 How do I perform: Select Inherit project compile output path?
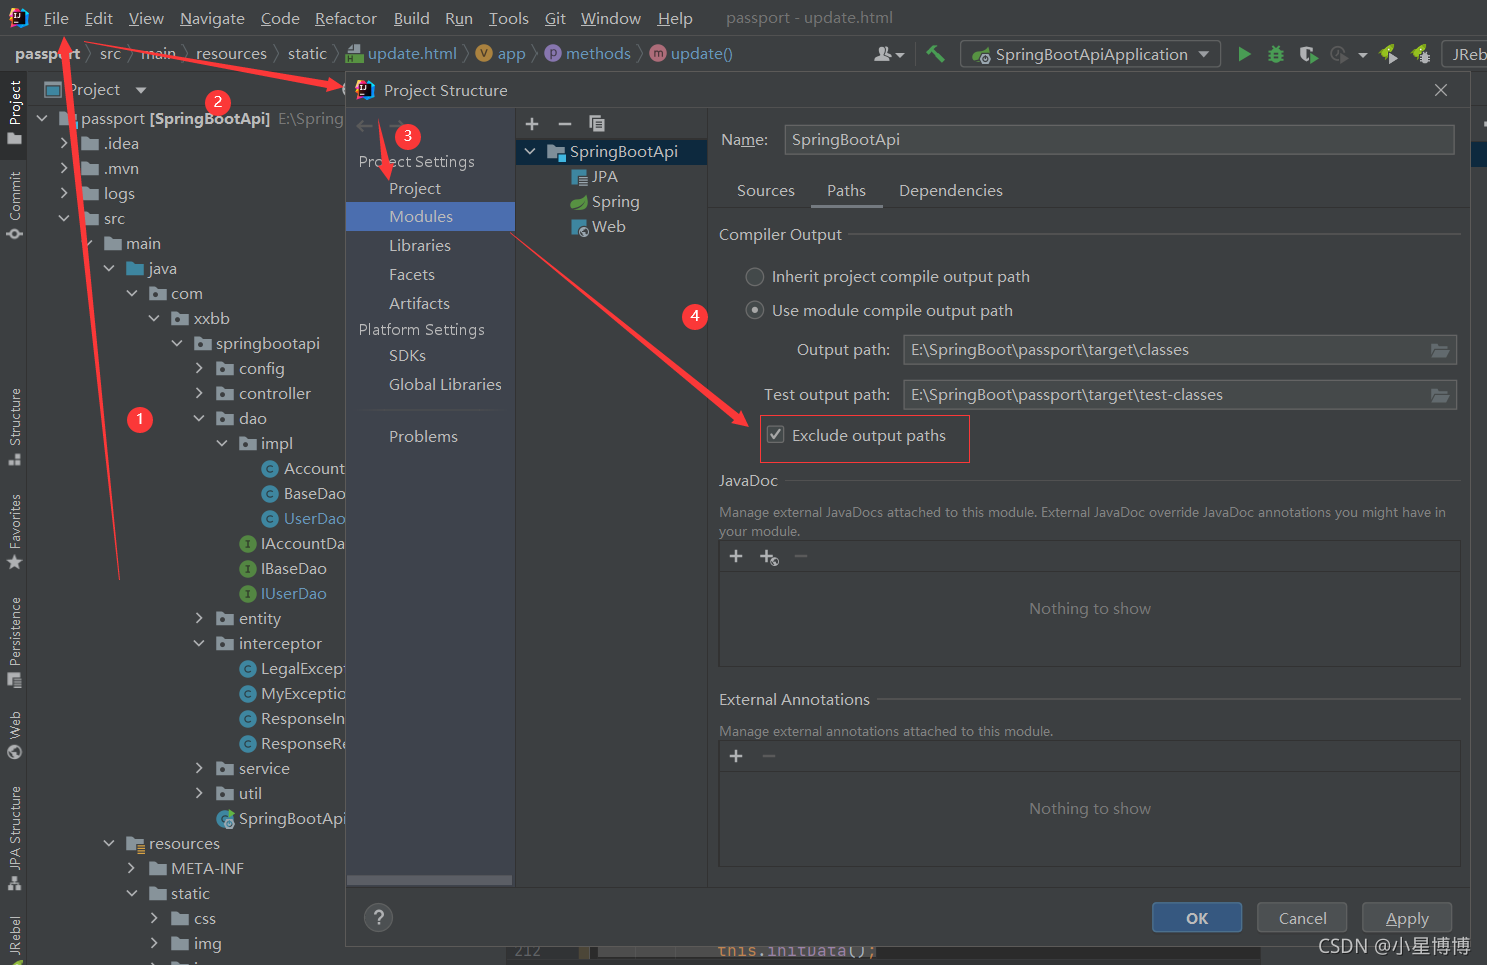click(755, 277)
